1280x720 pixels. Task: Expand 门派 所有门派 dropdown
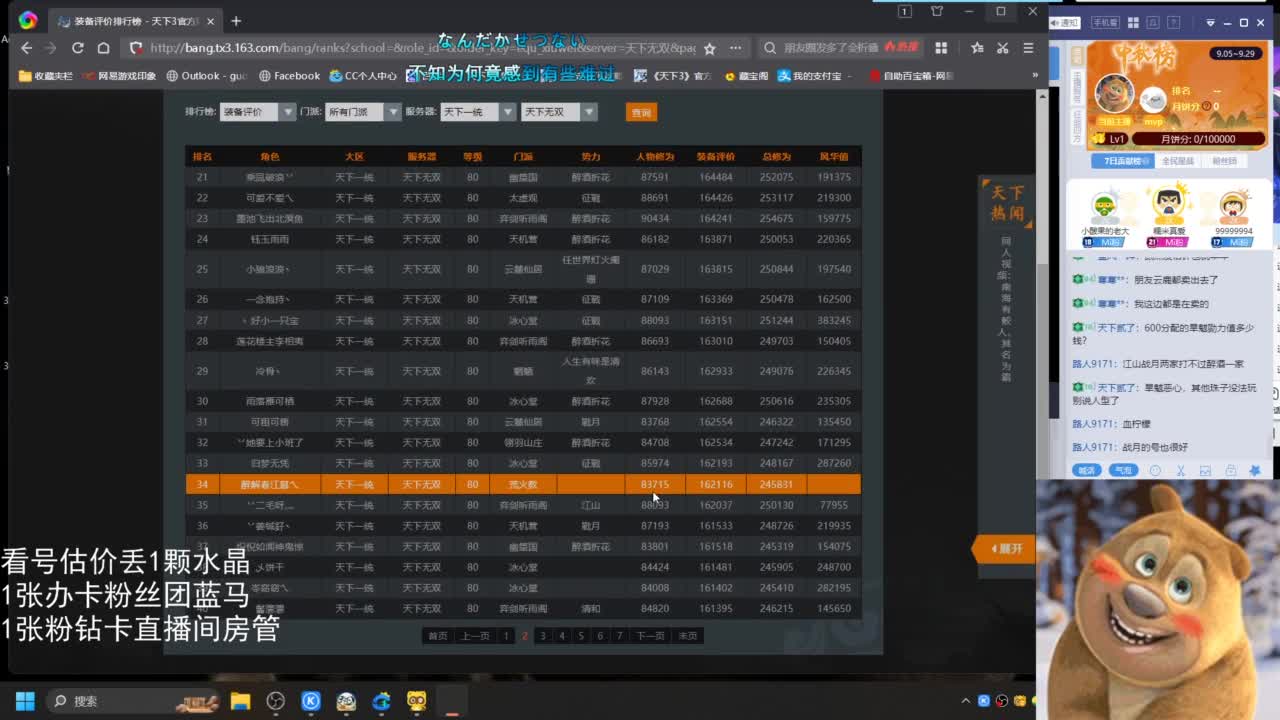(x=363, y=112)
